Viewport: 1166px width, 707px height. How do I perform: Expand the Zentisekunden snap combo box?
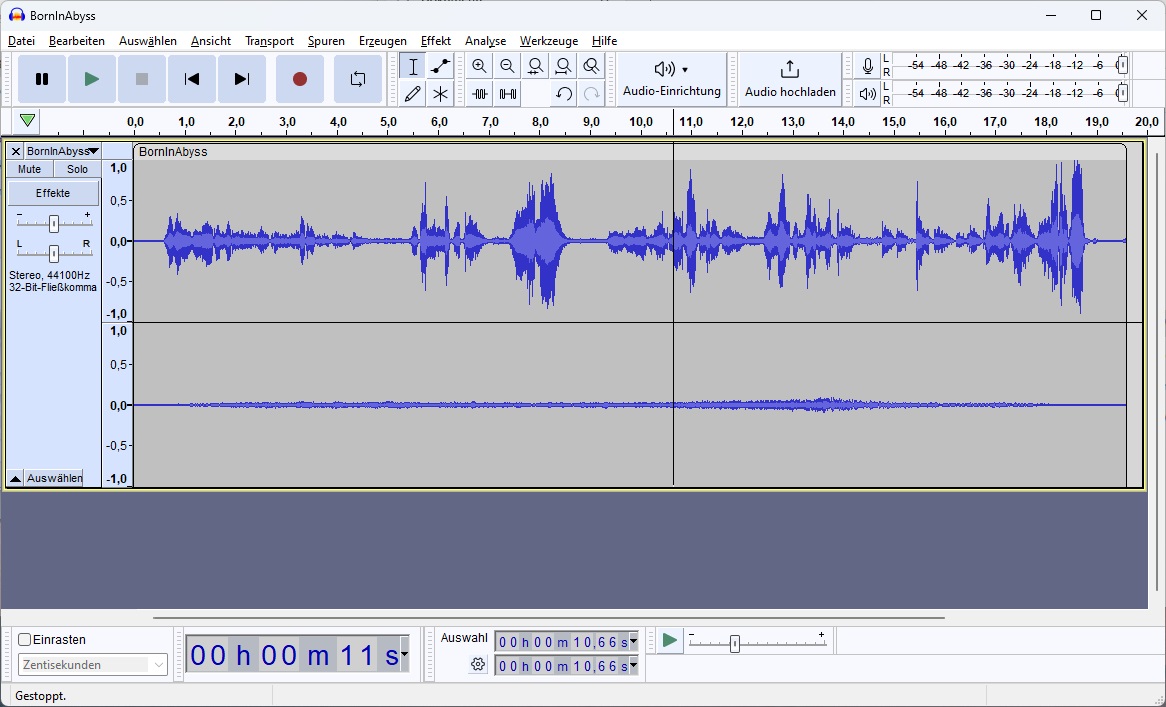click(x=93, y=665)
